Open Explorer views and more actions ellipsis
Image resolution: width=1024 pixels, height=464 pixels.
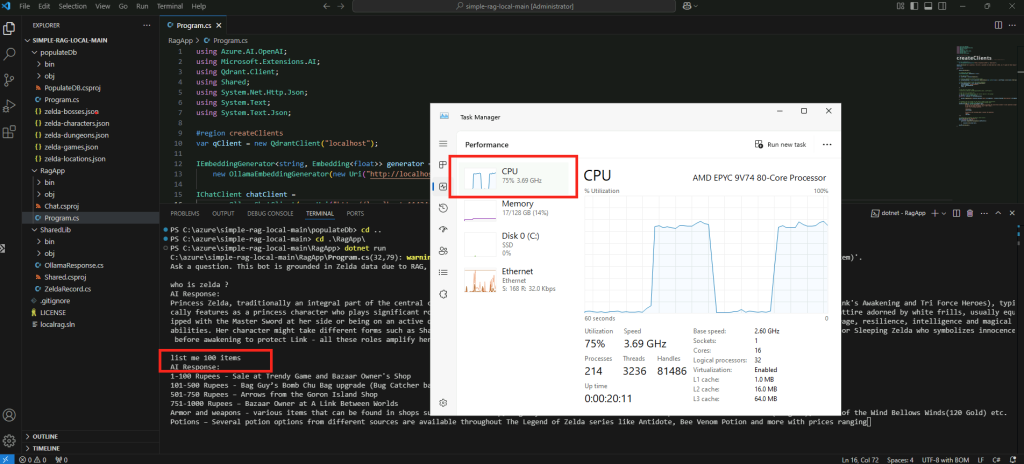146,25
